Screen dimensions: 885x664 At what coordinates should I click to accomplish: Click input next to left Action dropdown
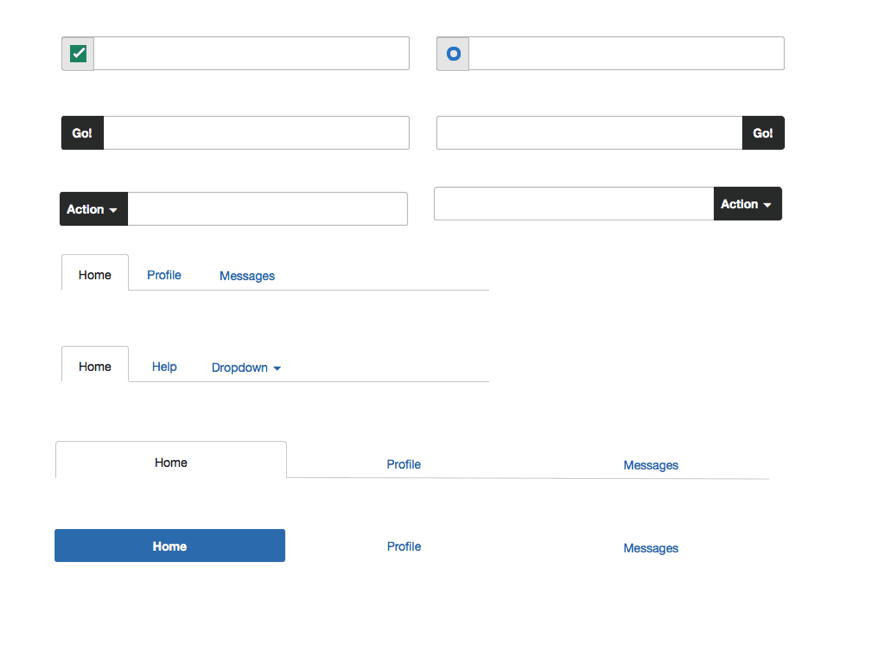268,209
